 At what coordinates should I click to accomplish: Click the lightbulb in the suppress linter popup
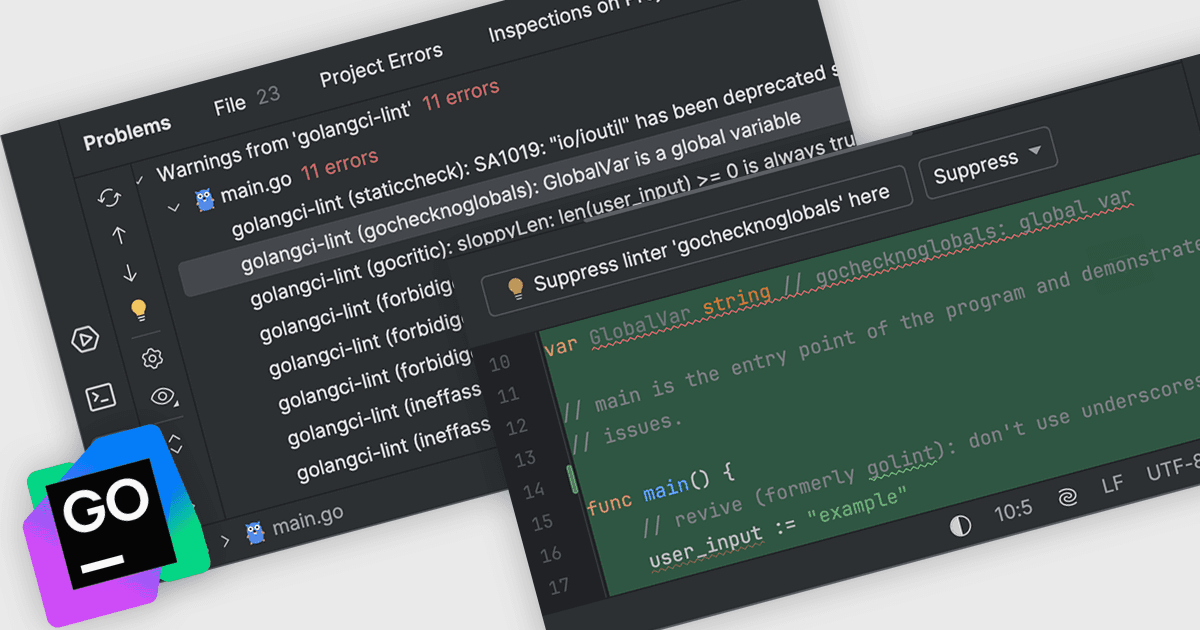point(516,288)
